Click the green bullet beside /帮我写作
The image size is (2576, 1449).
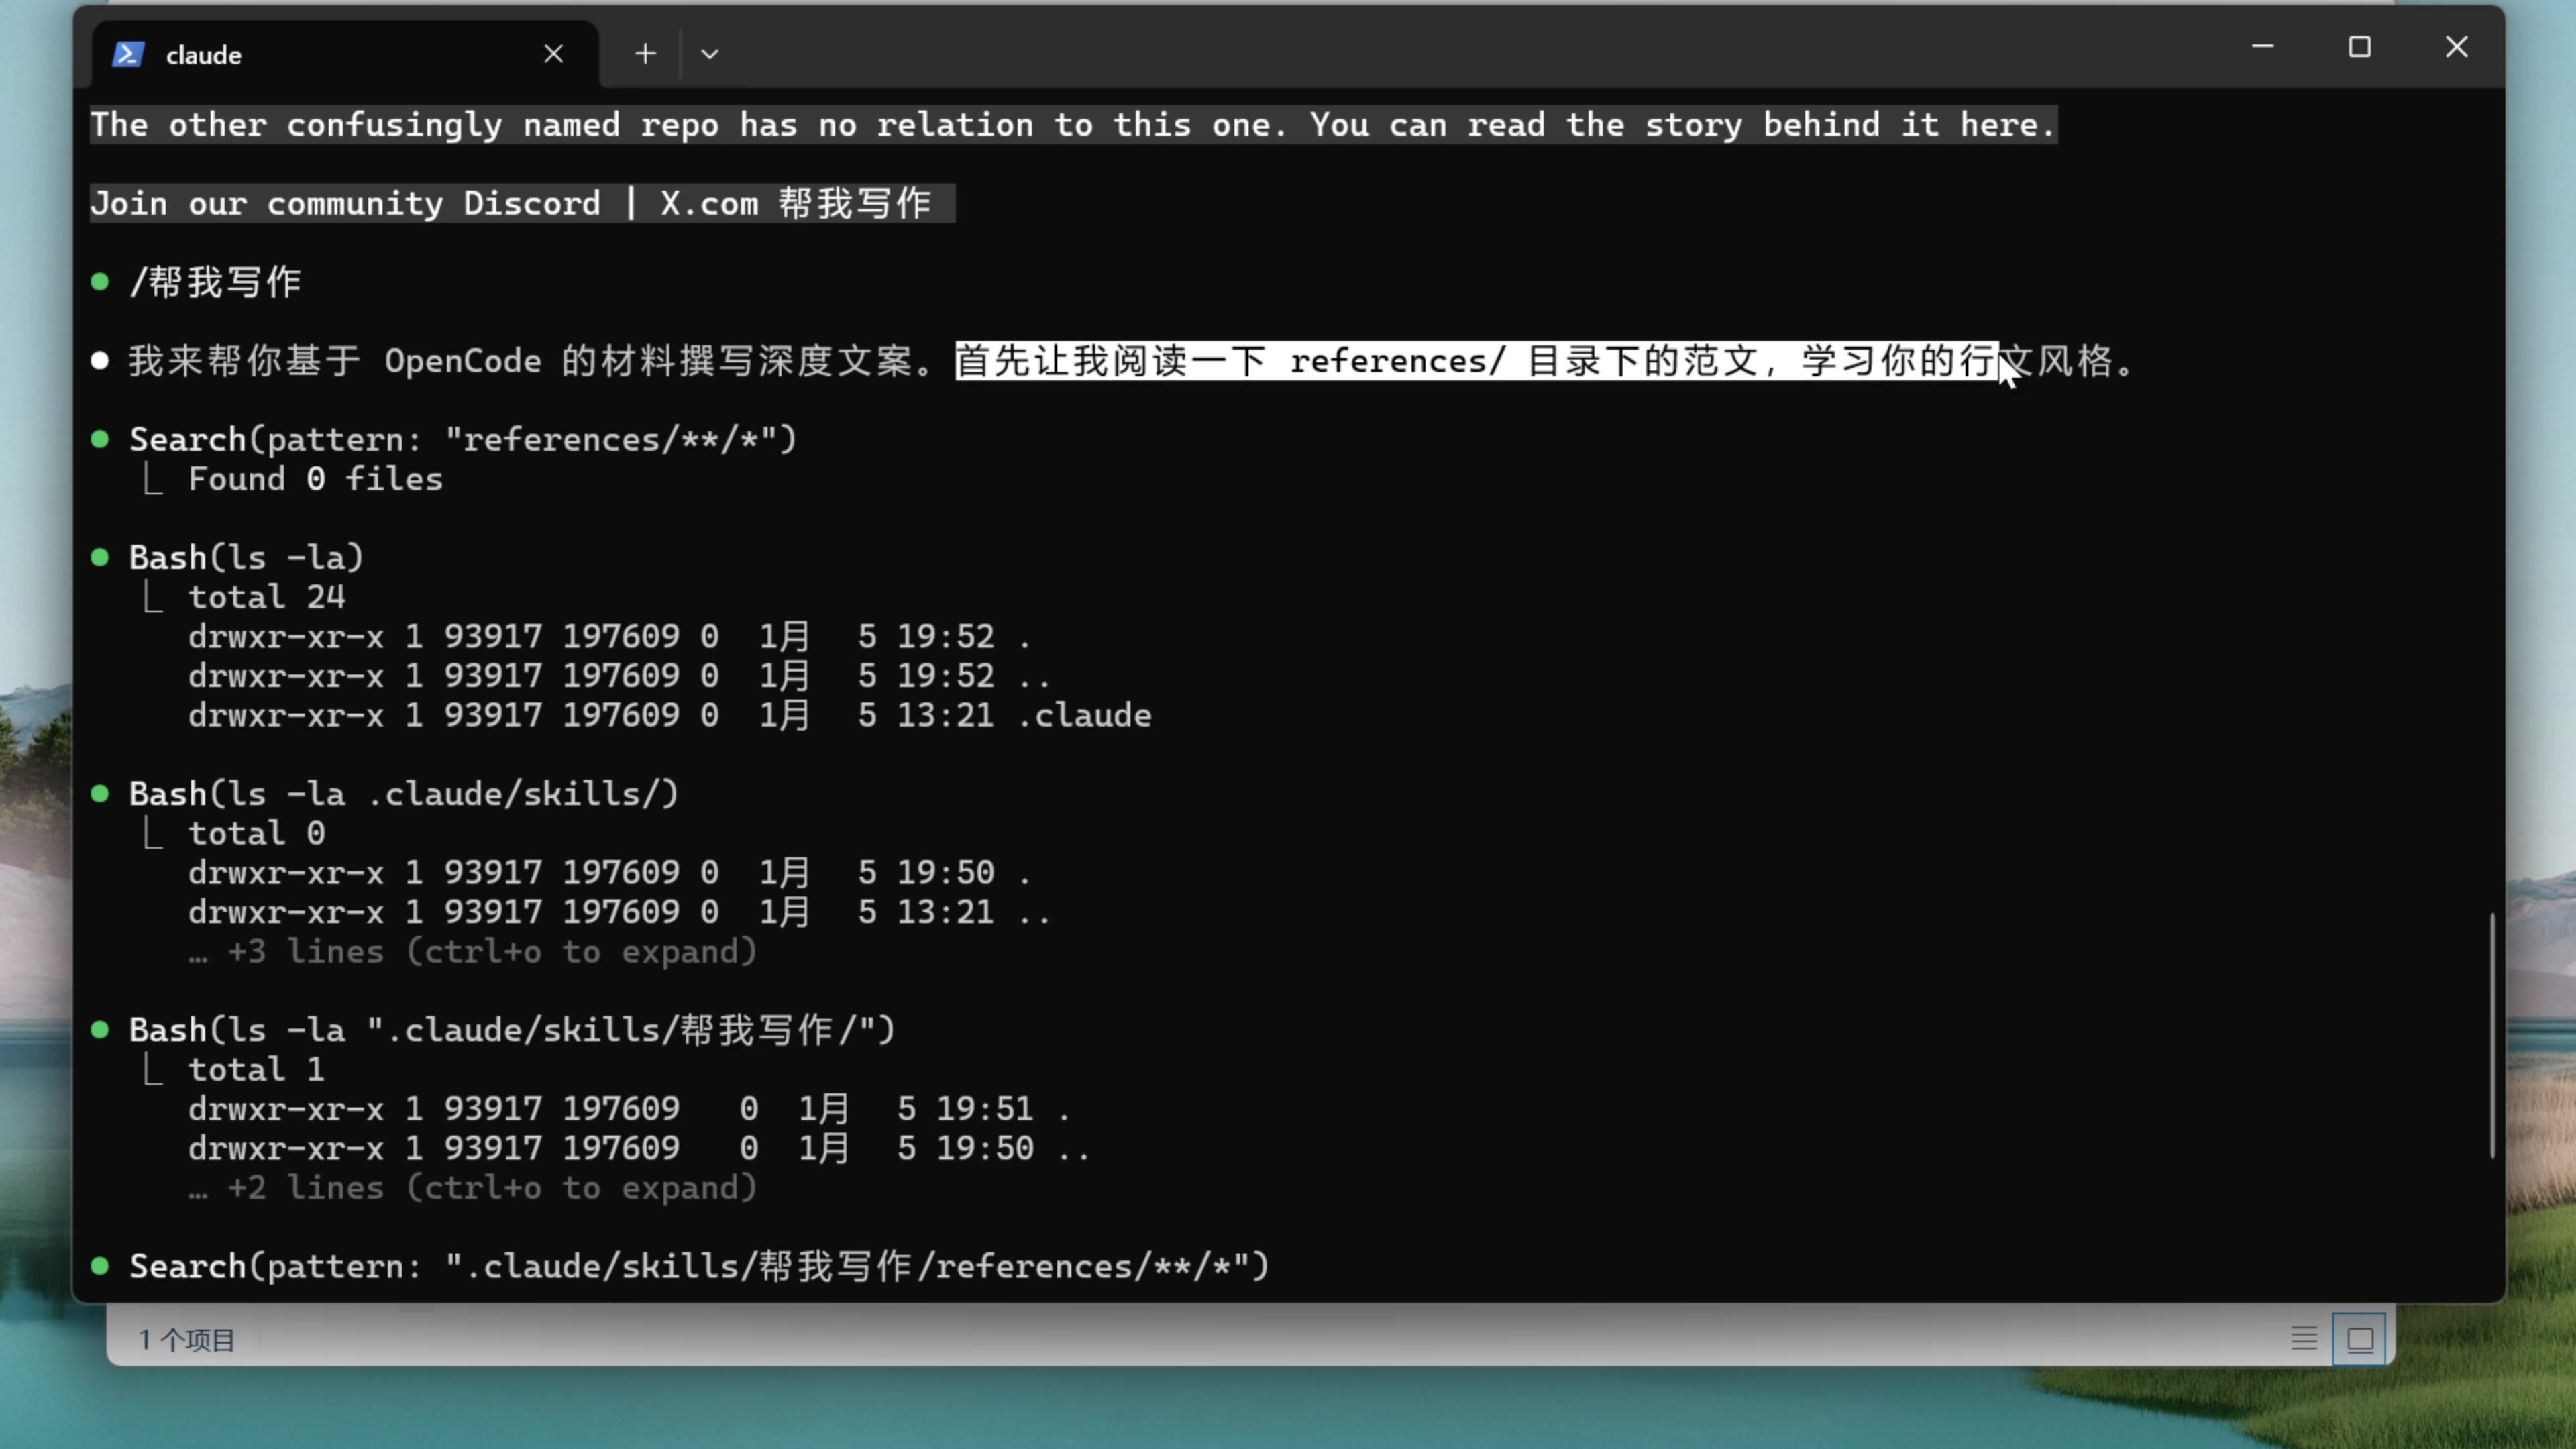click(100, 282)
